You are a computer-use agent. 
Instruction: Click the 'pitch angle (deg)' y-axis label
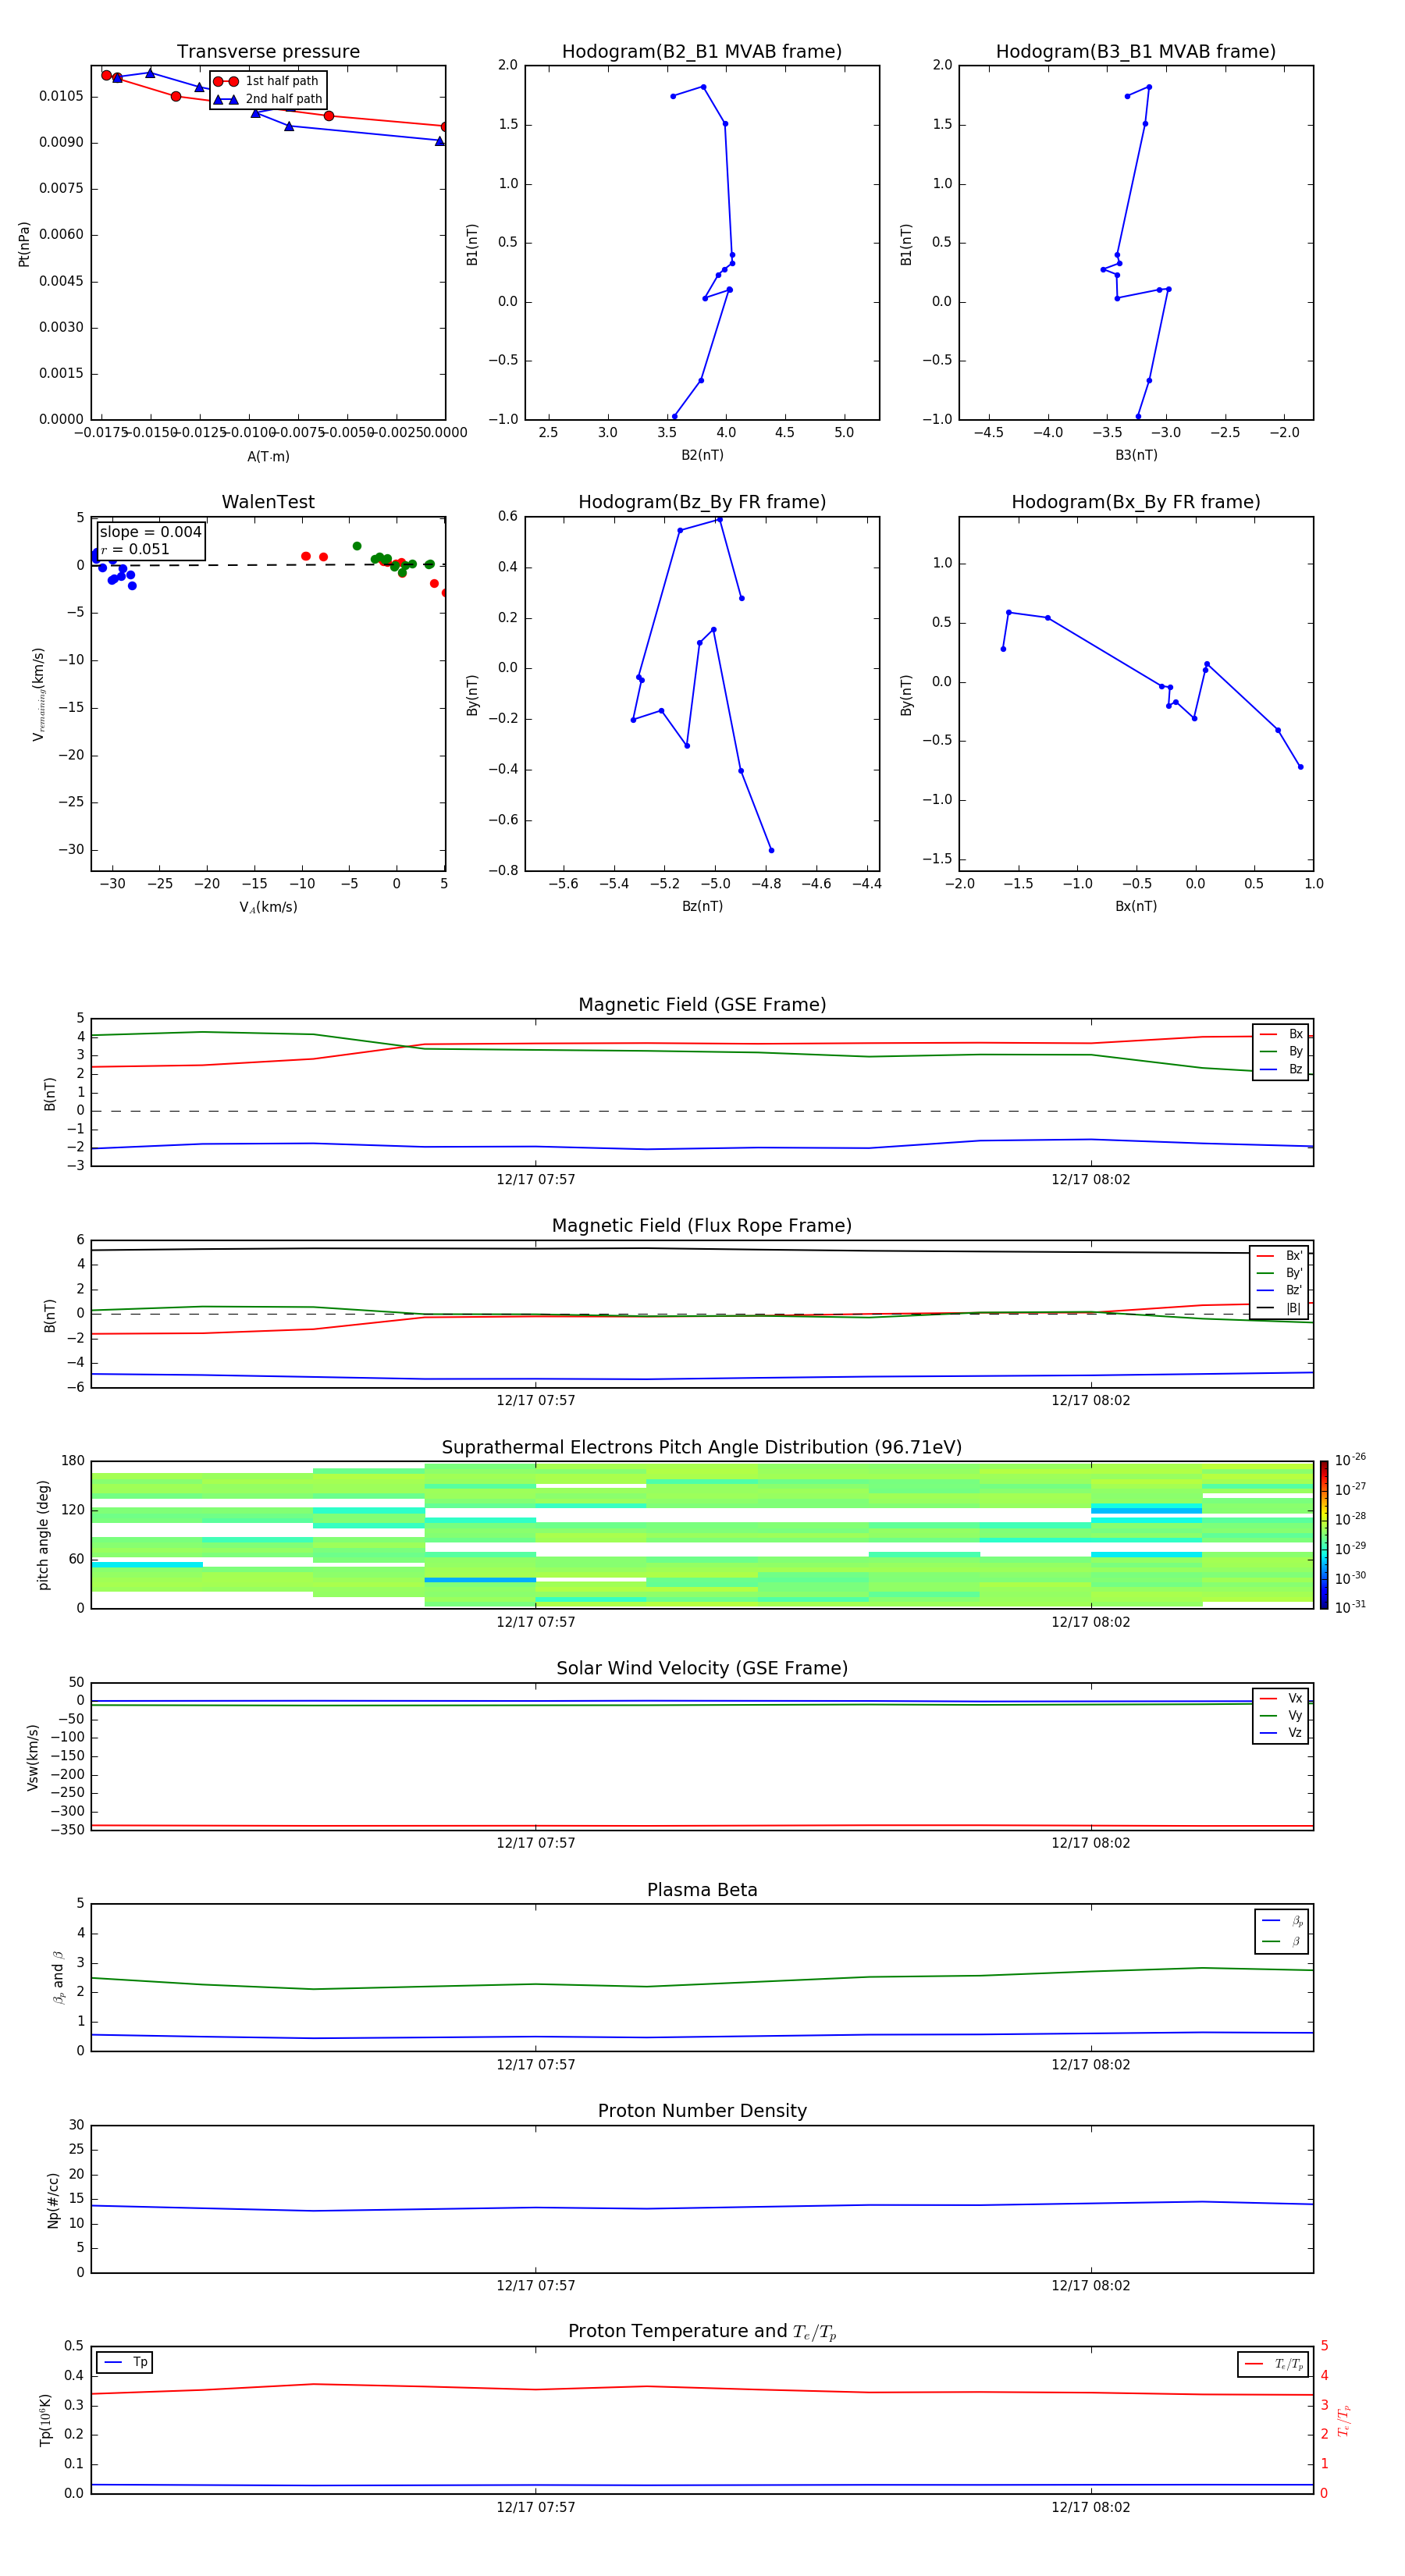click(43, 1535)
